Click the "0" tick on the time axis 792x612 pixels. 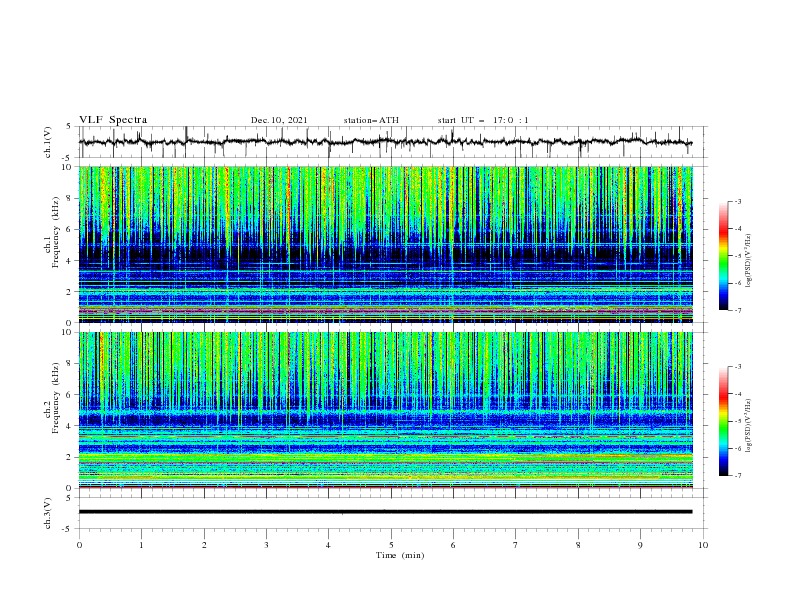[x=79, y=545]
